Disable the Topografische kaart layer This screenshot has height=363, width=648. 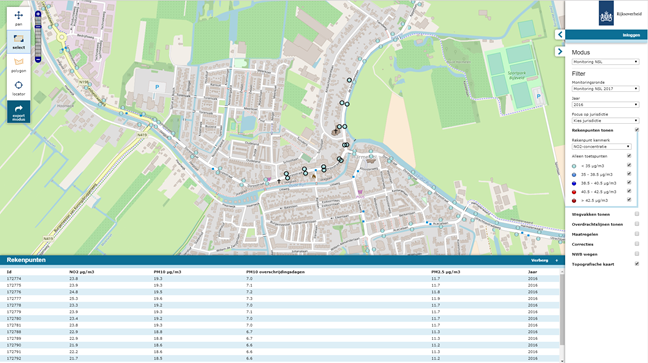click(637, 263)
